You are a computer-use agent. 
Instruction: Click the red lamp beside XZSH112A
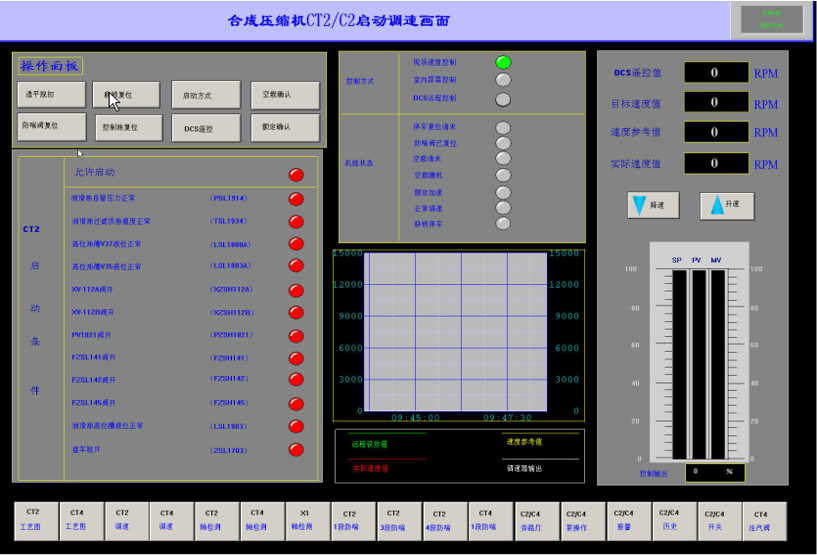point(296,289)
